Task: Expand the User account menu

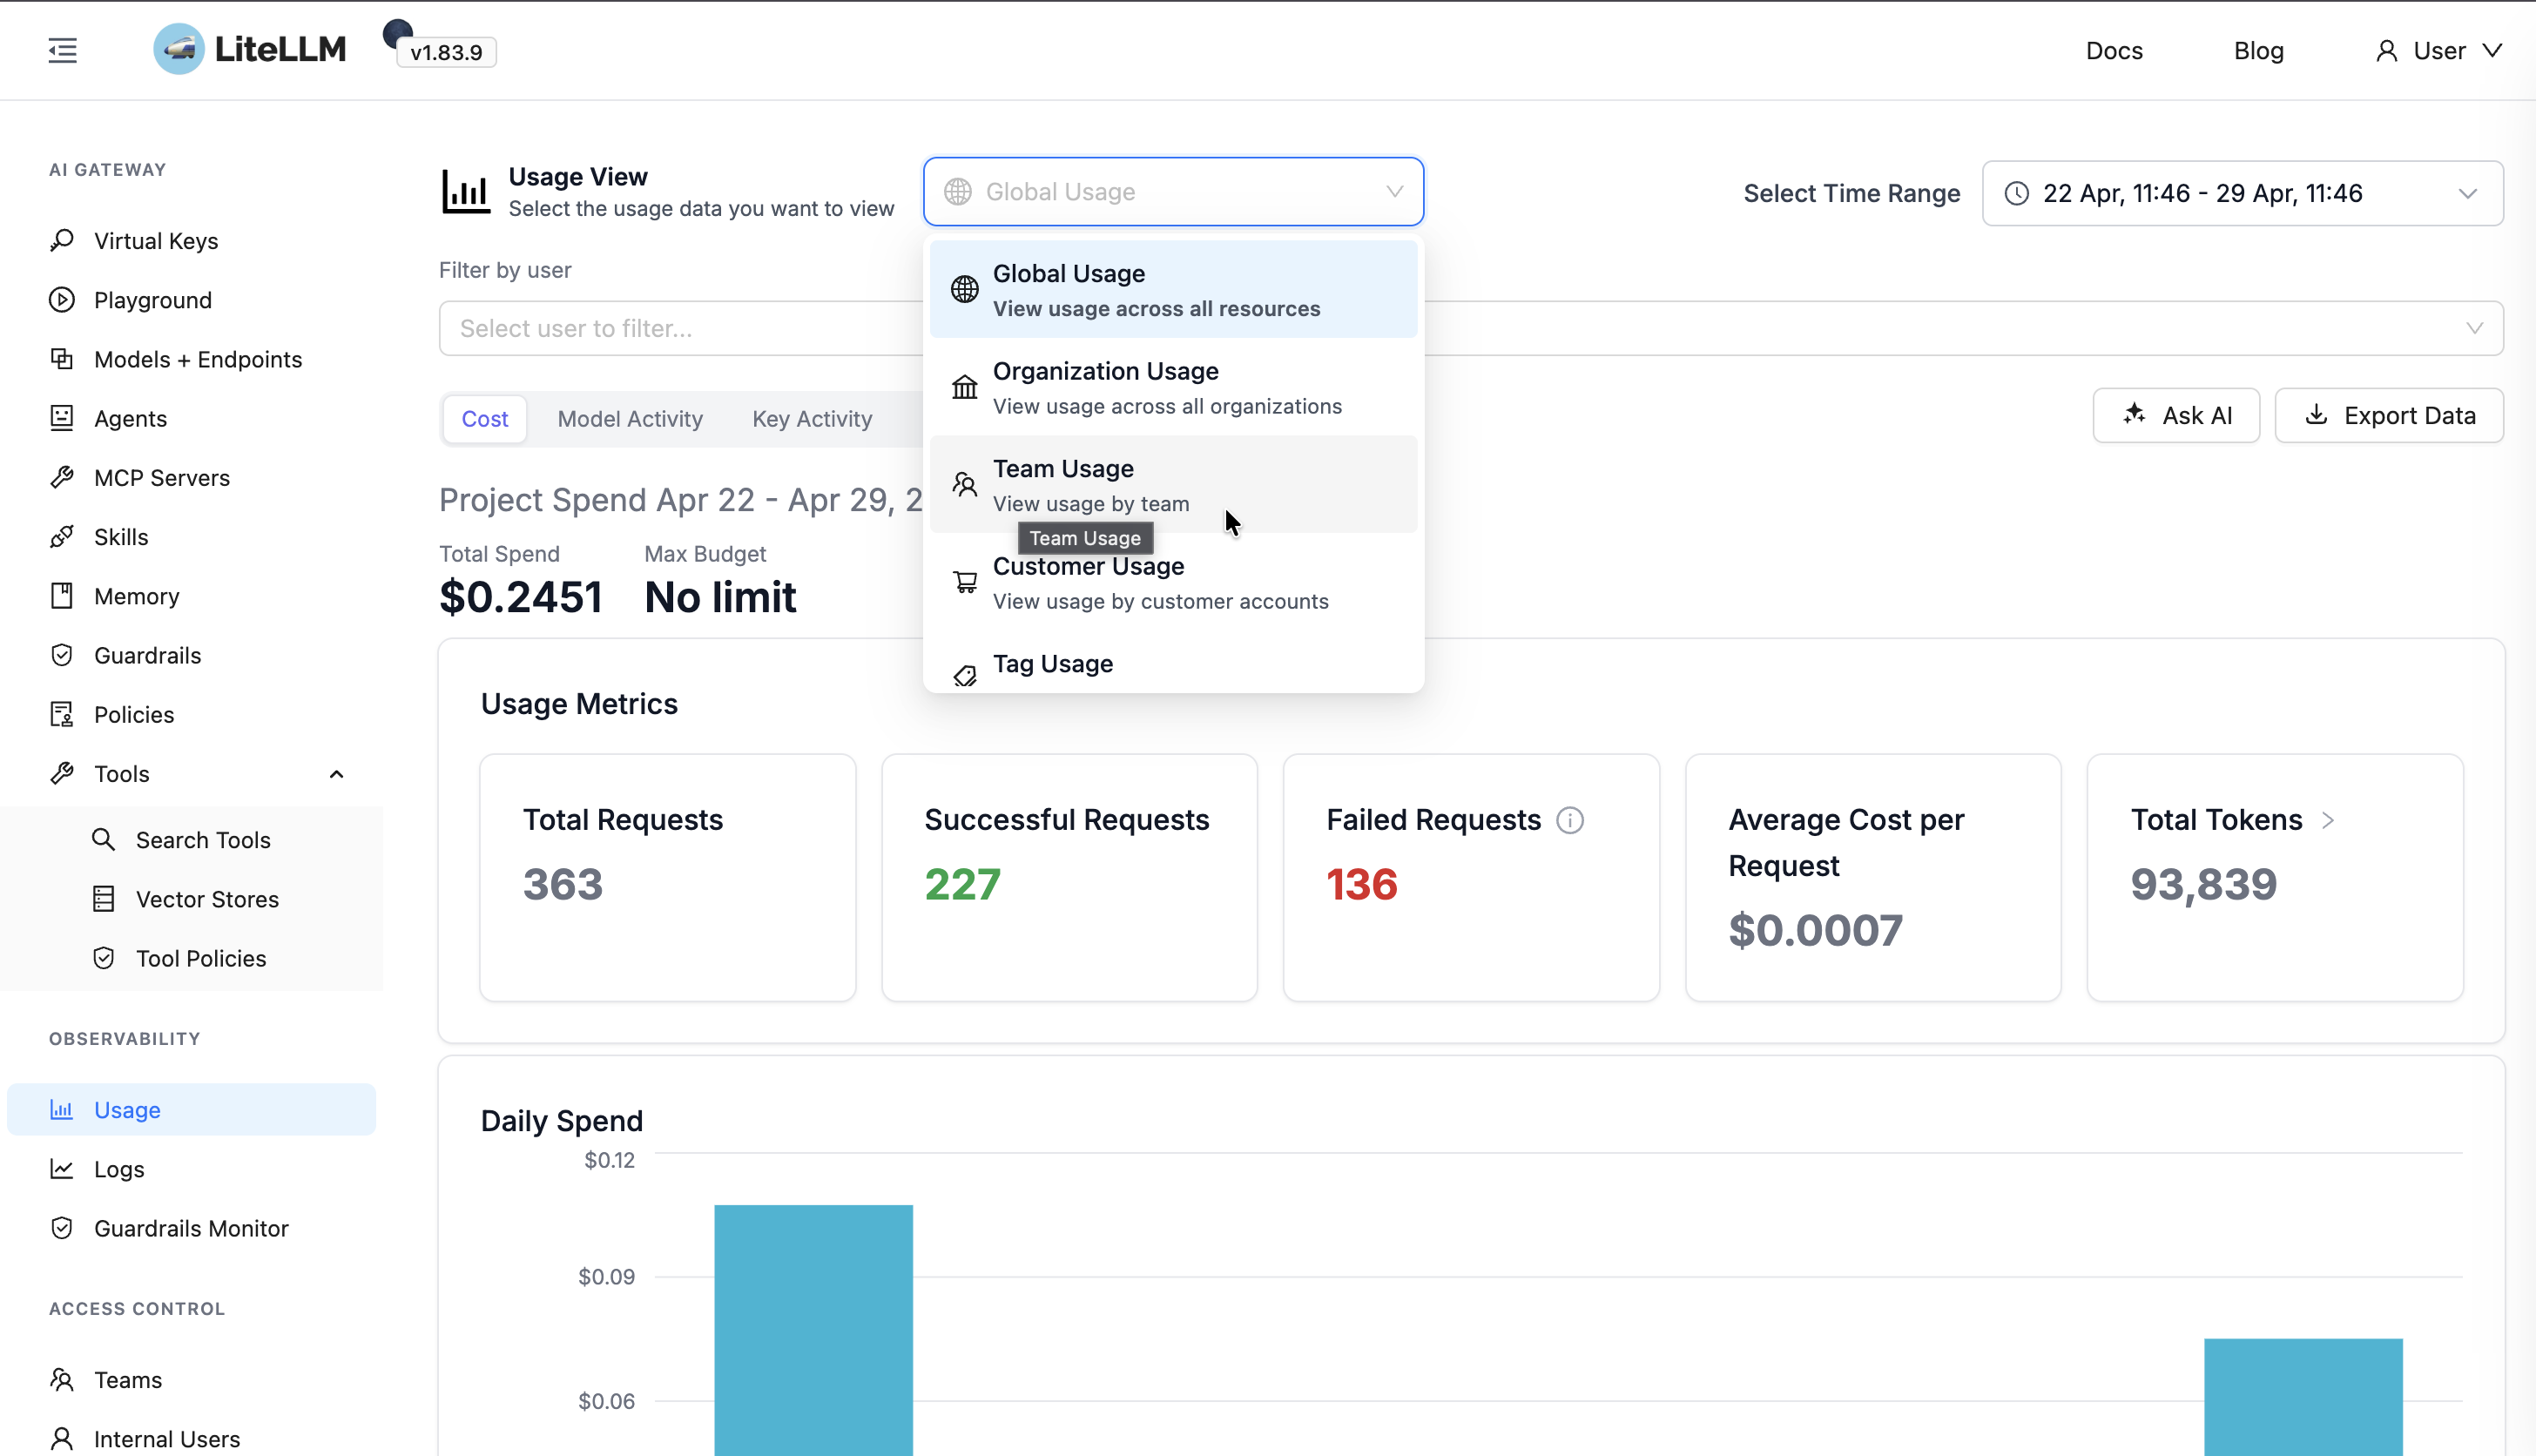Action: [2438, 50]
